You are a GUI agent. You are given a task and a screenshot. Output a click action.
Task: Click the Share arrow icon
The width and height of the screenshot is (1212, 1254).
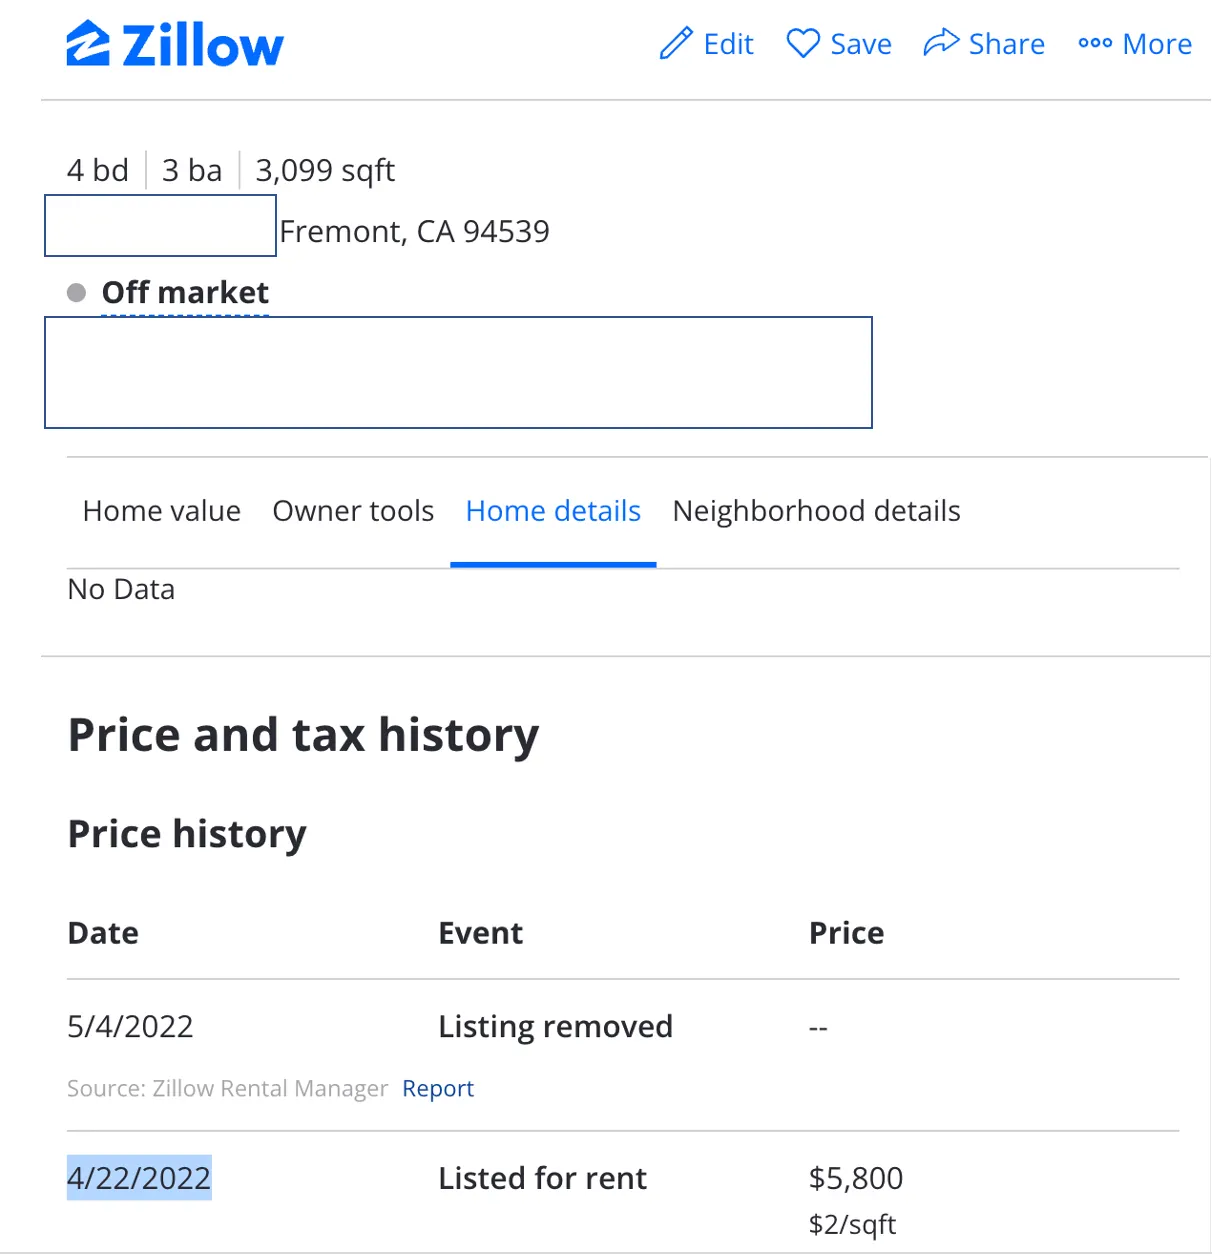click(x=940, y=43)
